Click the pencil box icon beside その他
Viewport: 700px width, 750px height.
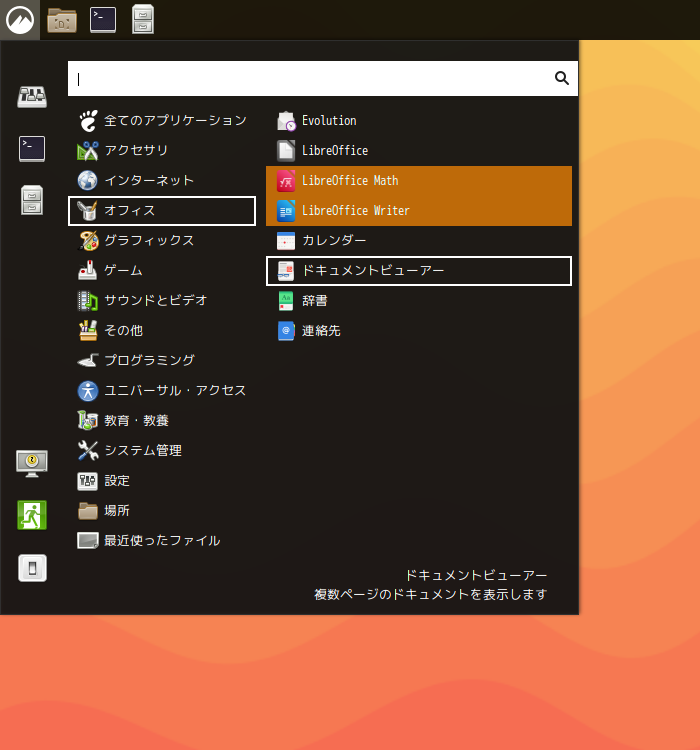[88, 331]
